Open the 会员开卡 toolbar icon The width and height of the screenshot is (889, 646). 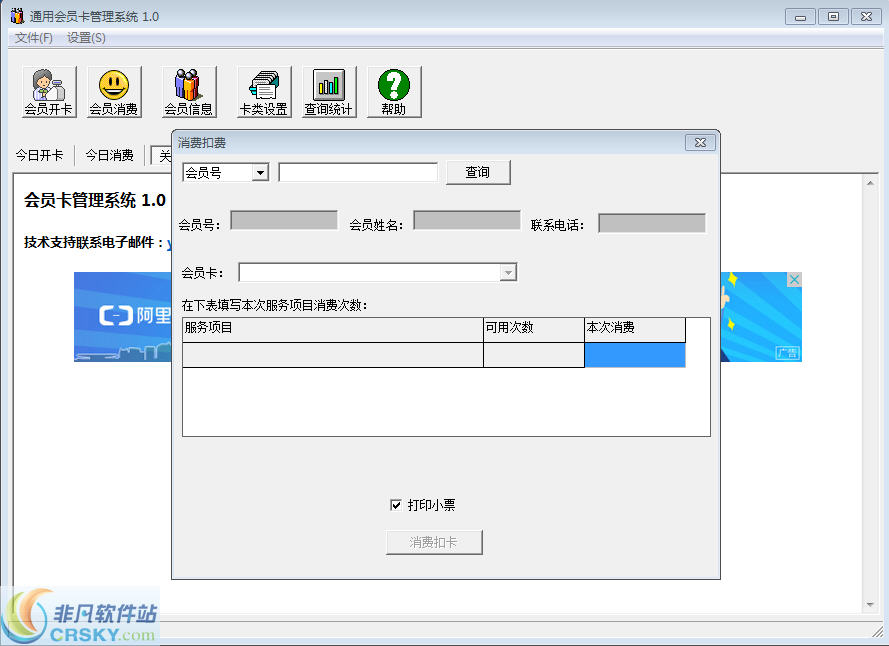[x=49, y=92]
